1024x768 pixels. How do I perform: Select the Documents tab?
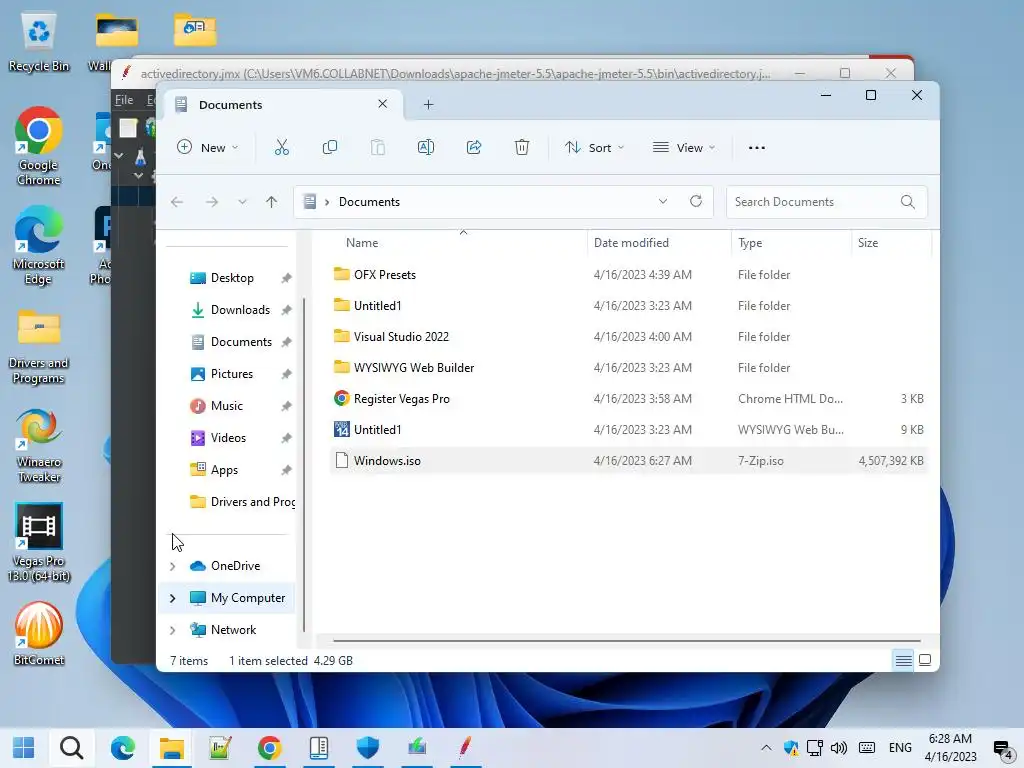(x=281, y=104)
